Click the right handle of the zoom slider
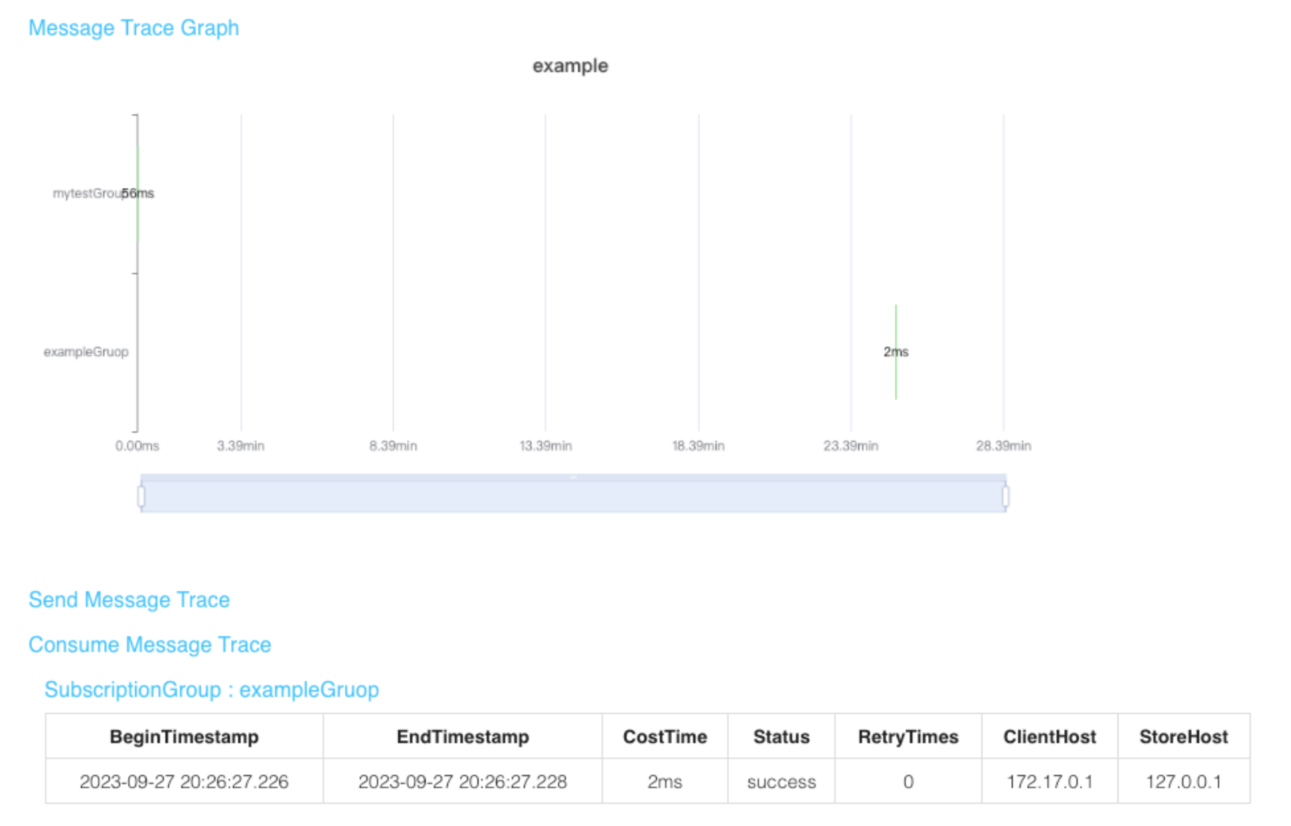This screenshot has height=826, width=1291. [x=1005, y=496]
